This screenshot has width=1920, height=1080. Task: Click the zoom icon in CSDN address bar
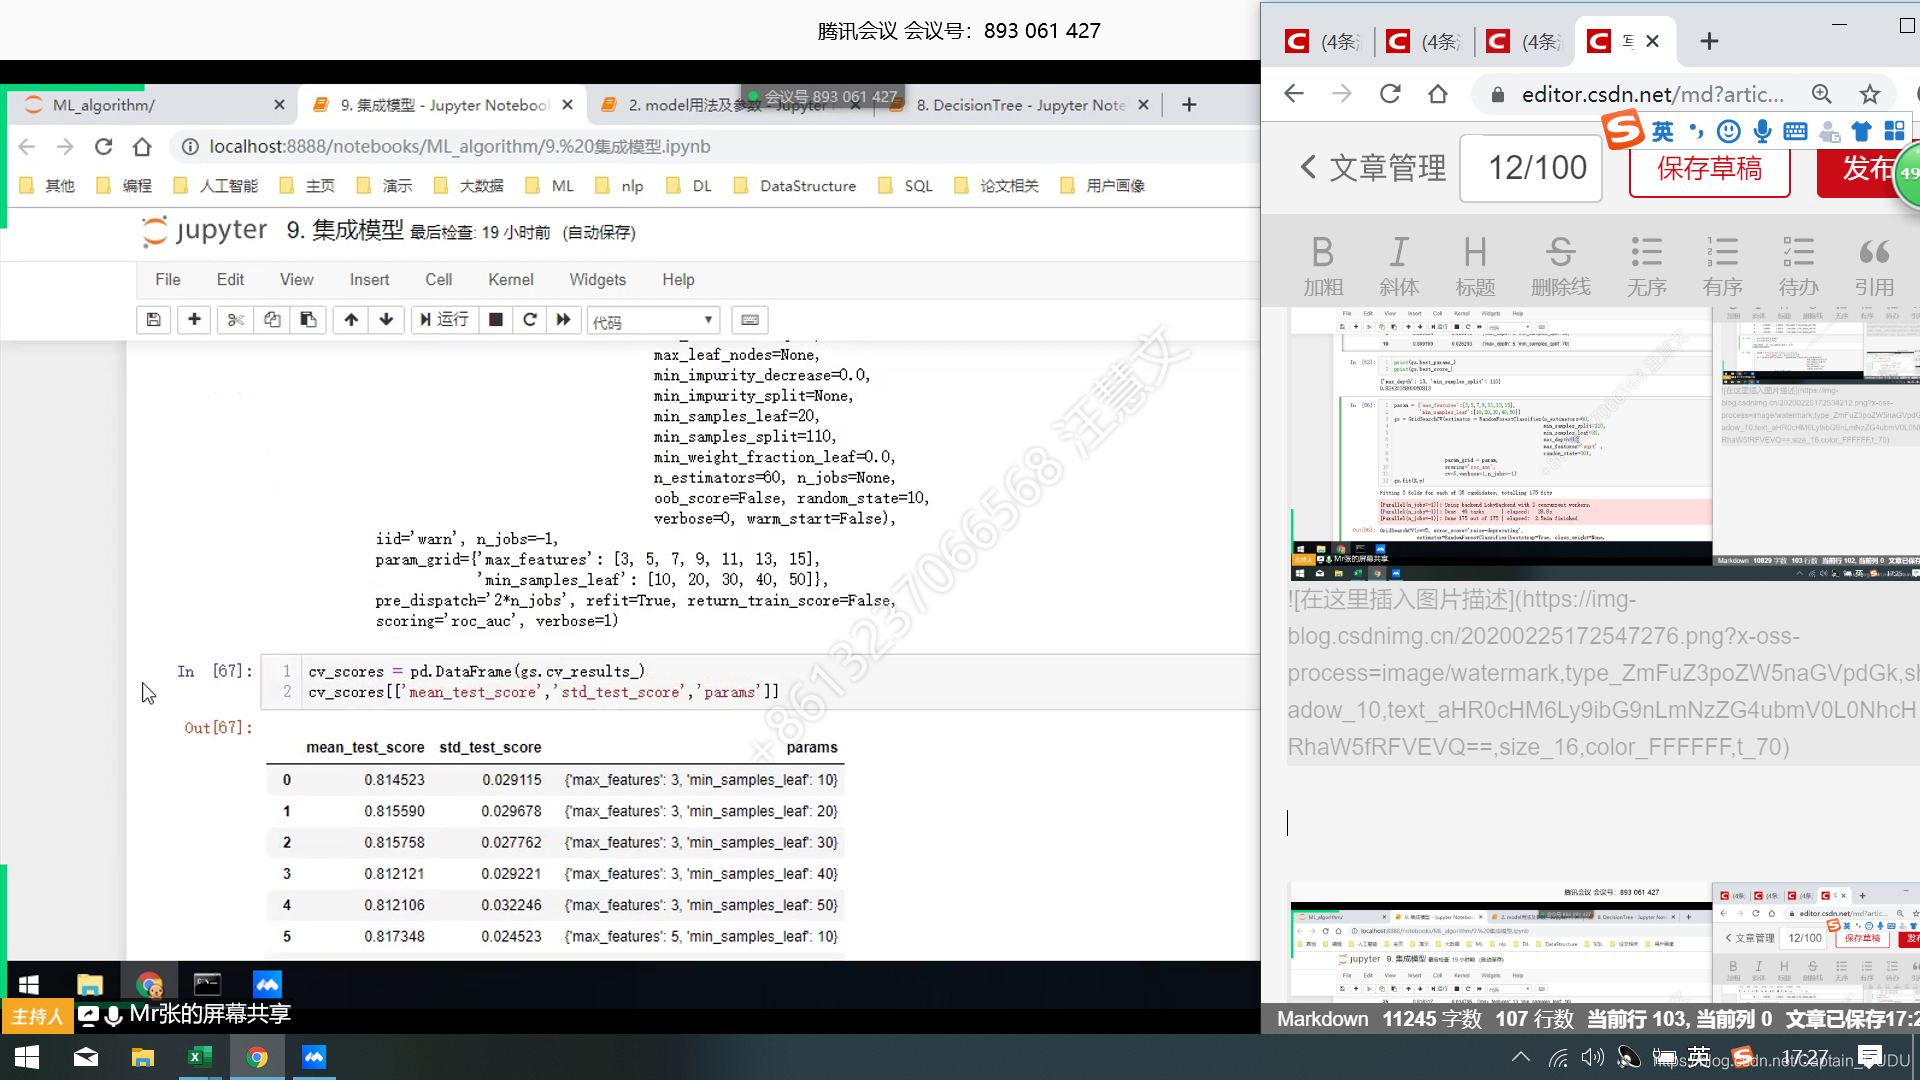[x=1822, y=94]
